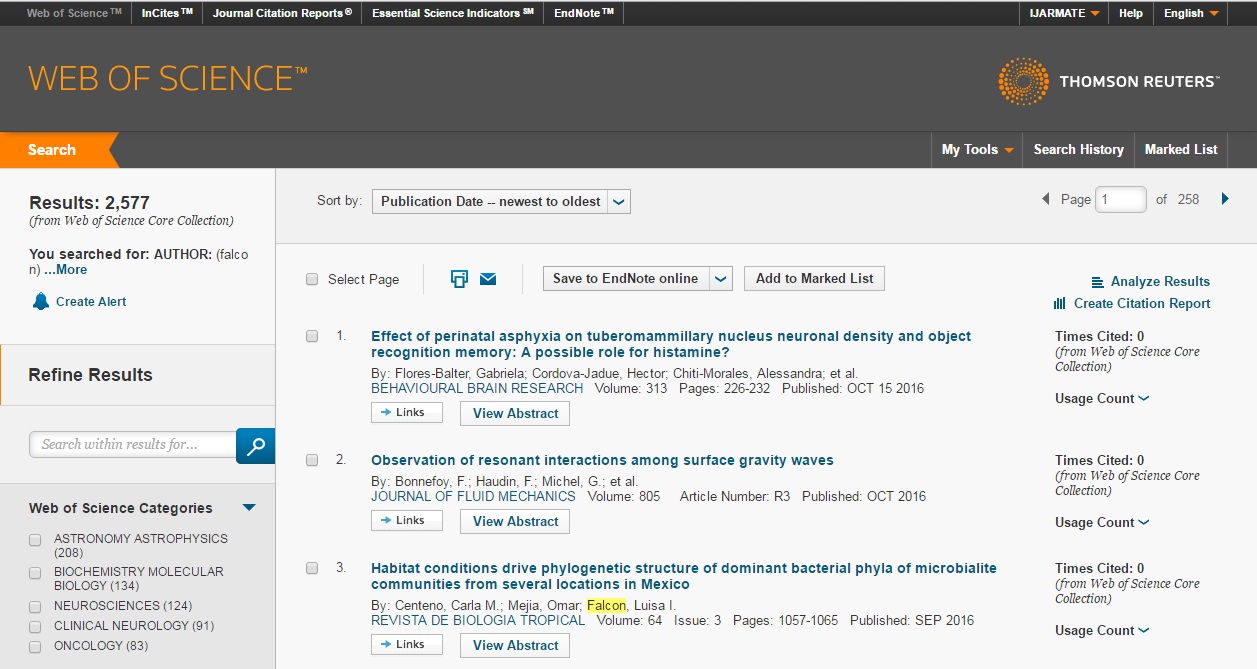
Task: Tick the Clinical Neurology category checkbox
Action: point(36,626)
